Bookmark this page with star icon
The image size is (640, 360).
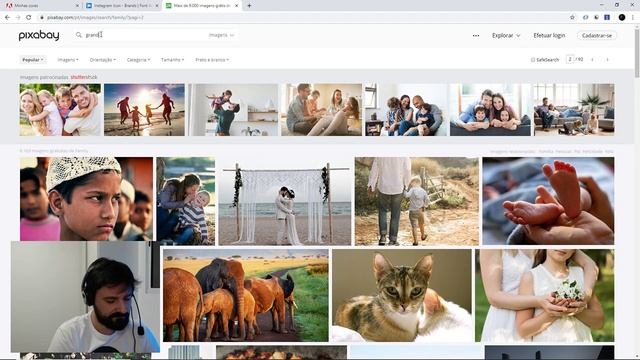click(572, 18)
